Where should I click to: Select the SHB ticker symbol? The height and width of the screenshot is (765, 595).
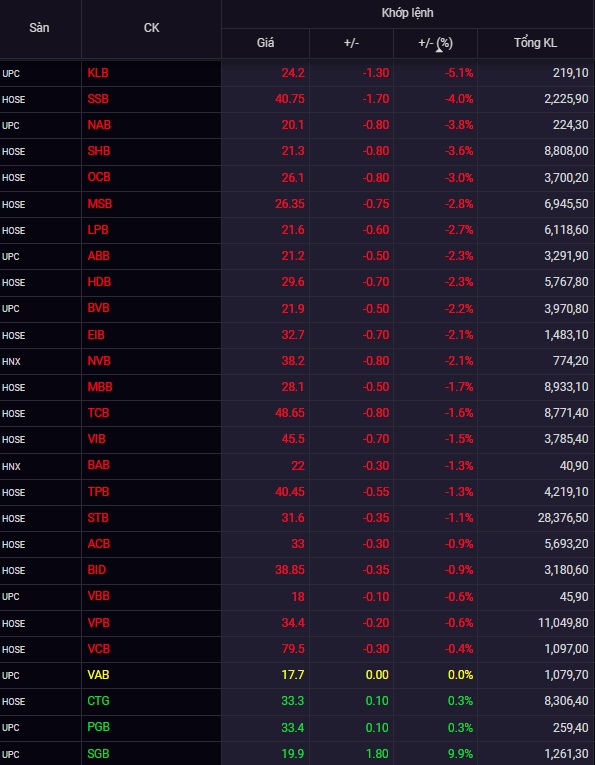click(99, 151)
